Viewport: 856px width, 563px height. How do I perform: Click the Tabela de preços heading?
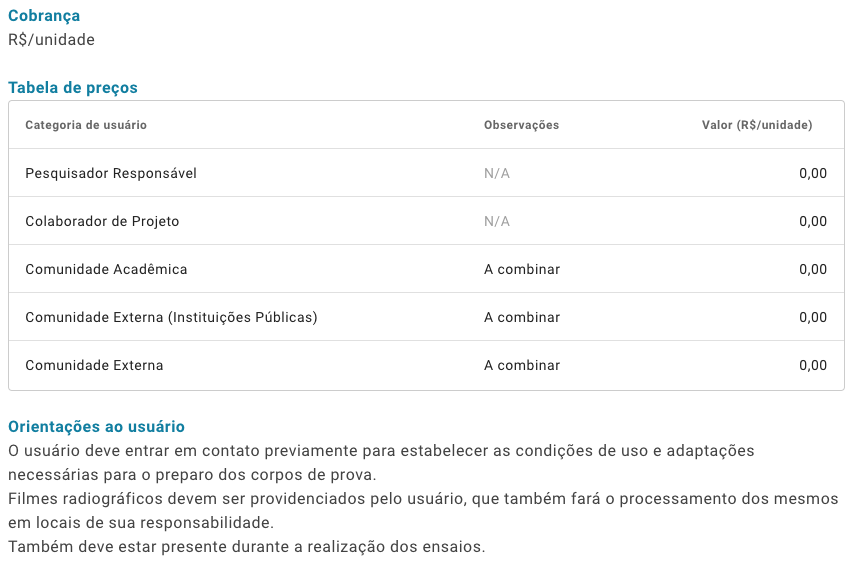click(x=73, y=88)
